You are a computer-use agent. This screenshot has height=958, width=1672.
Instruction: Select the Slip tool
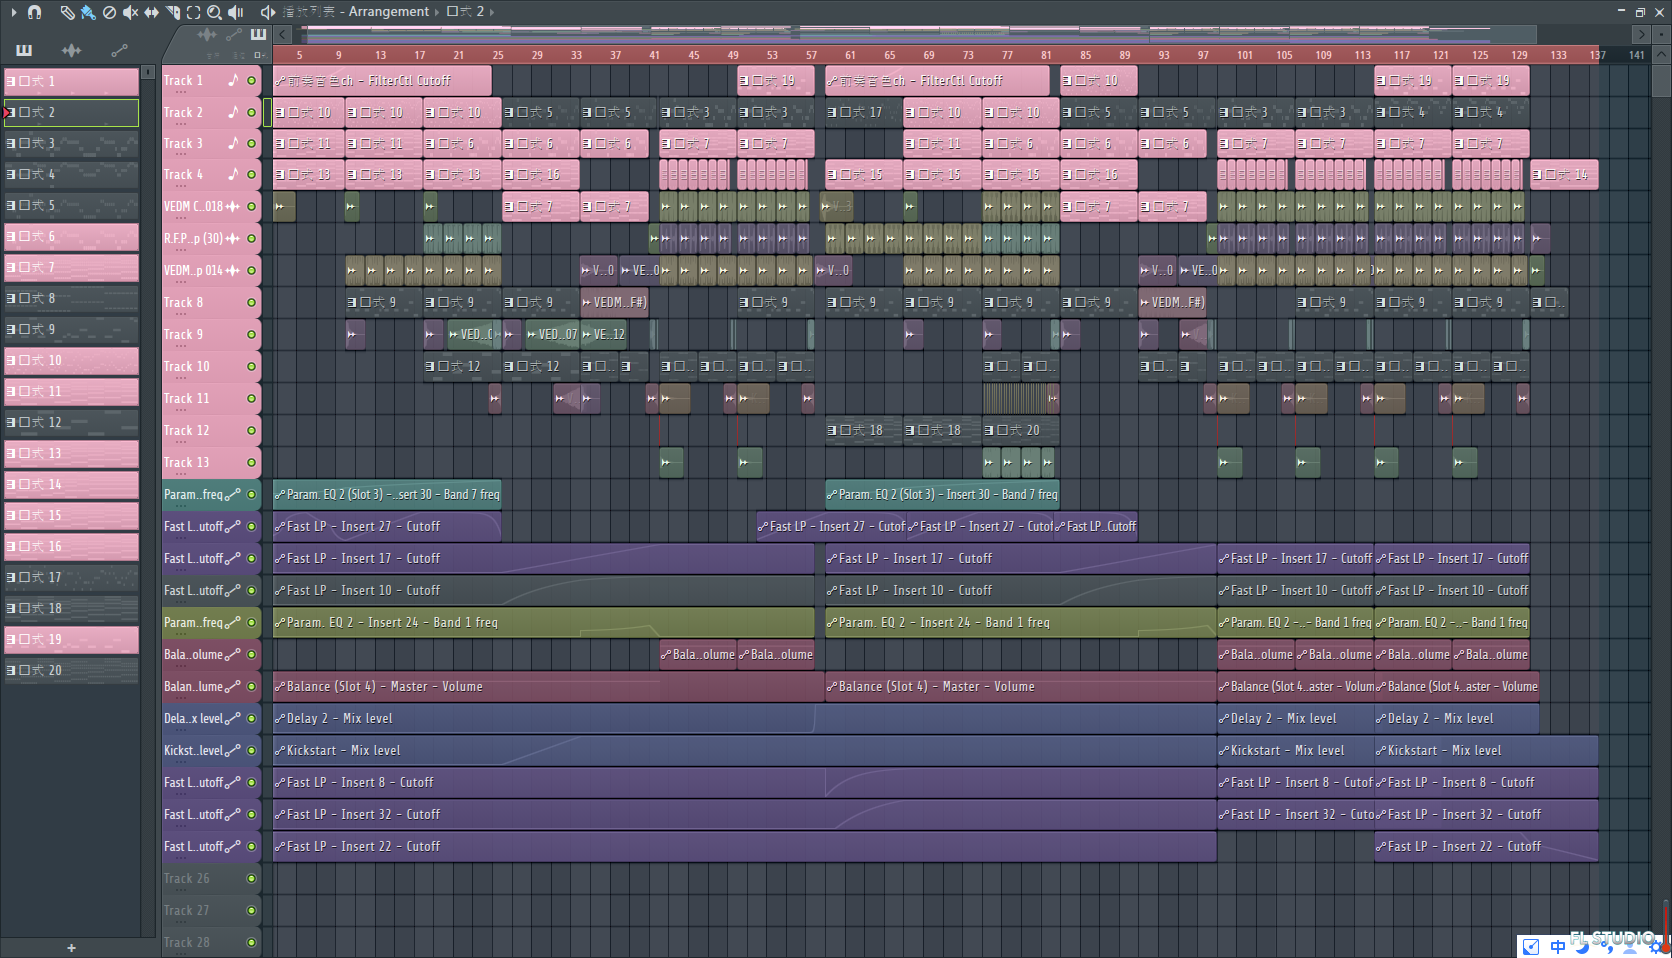[151, 12]
